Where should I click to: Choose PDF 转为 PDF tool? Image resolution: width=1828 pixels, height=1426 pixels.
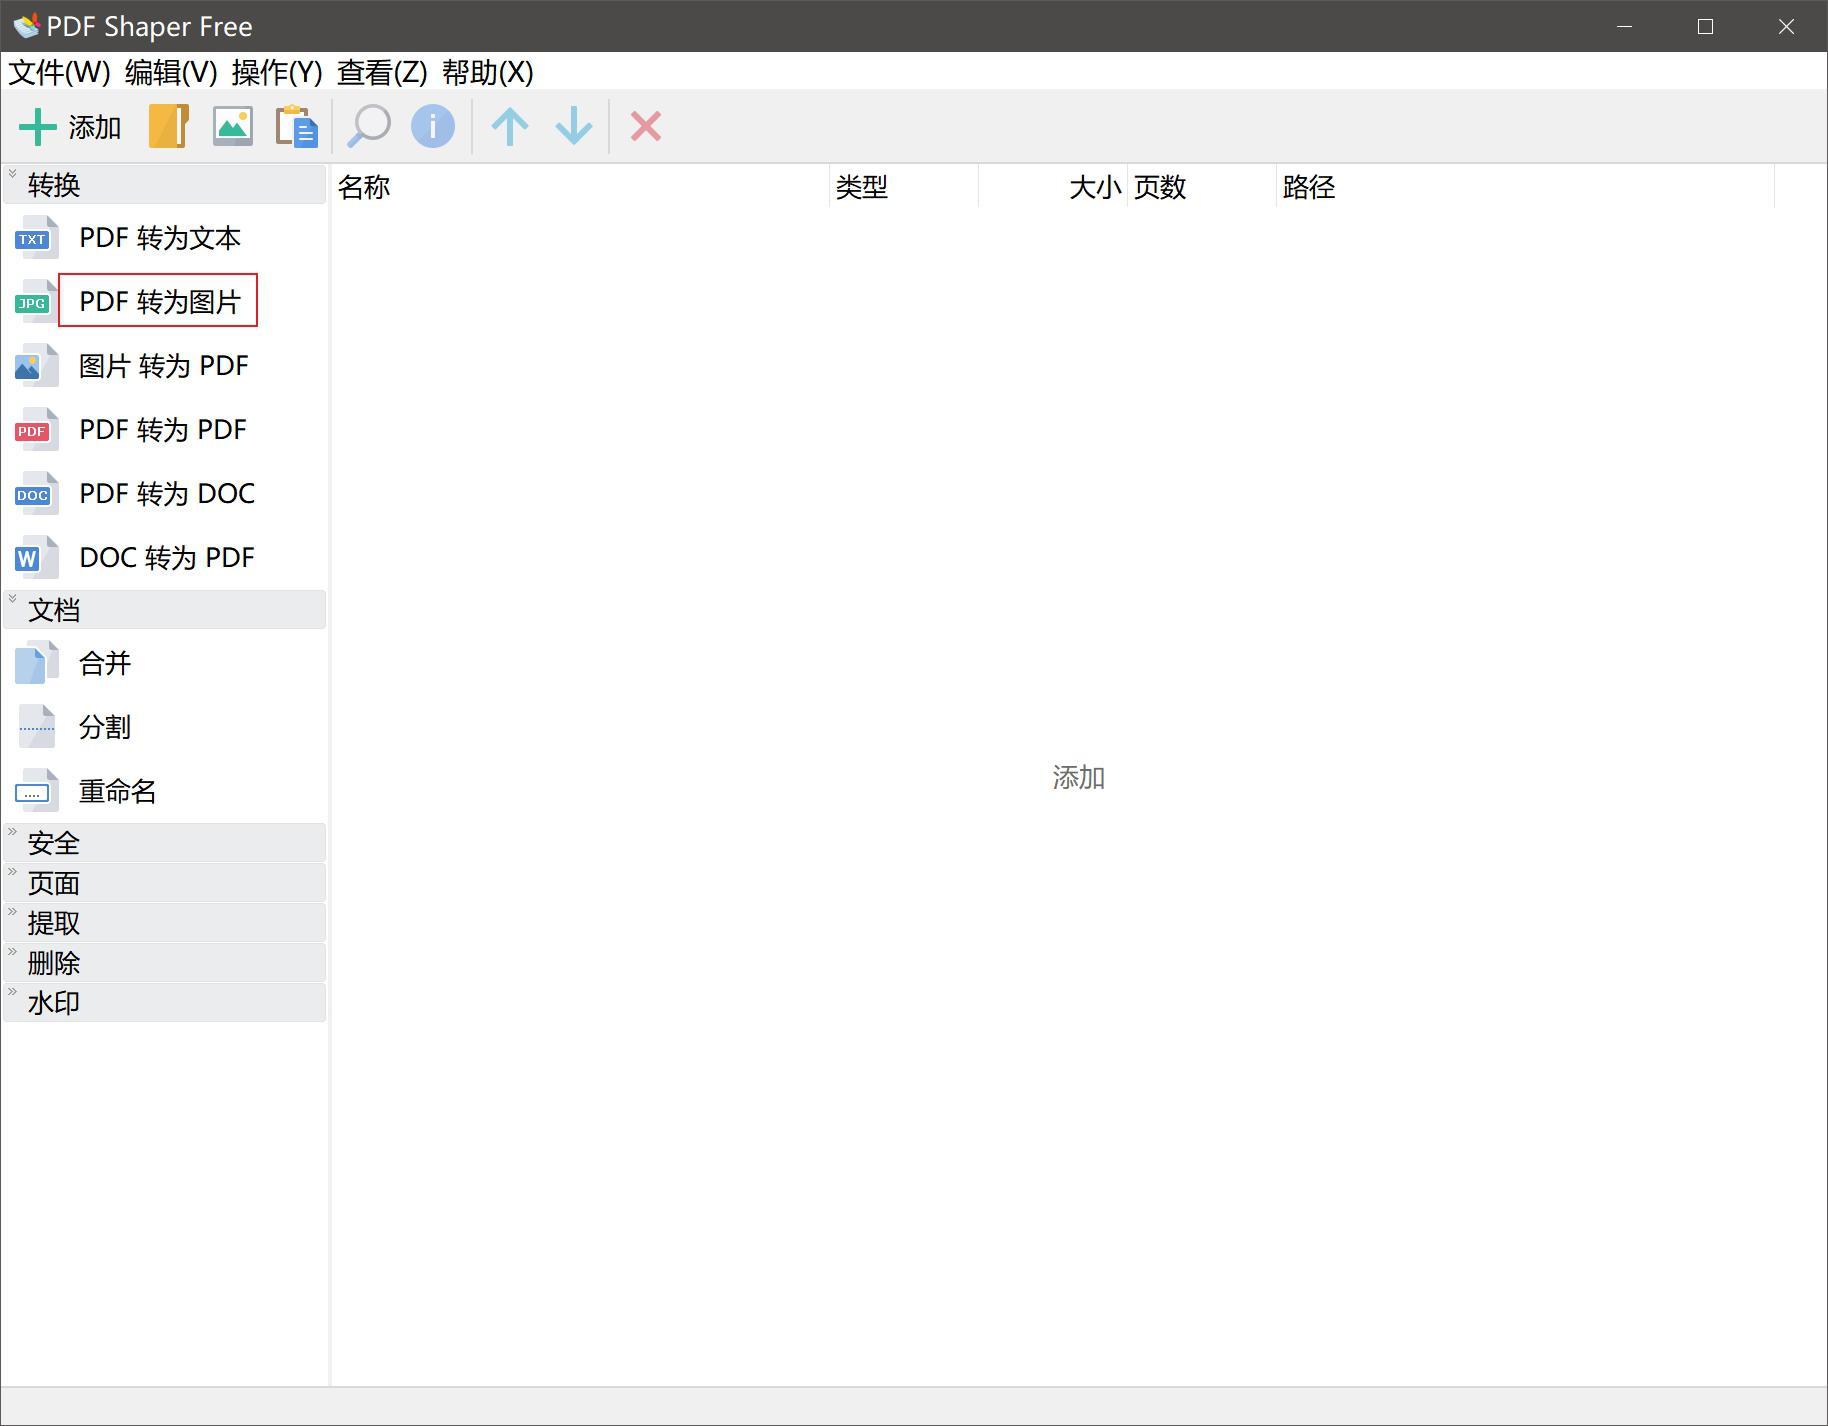point(163,430)
